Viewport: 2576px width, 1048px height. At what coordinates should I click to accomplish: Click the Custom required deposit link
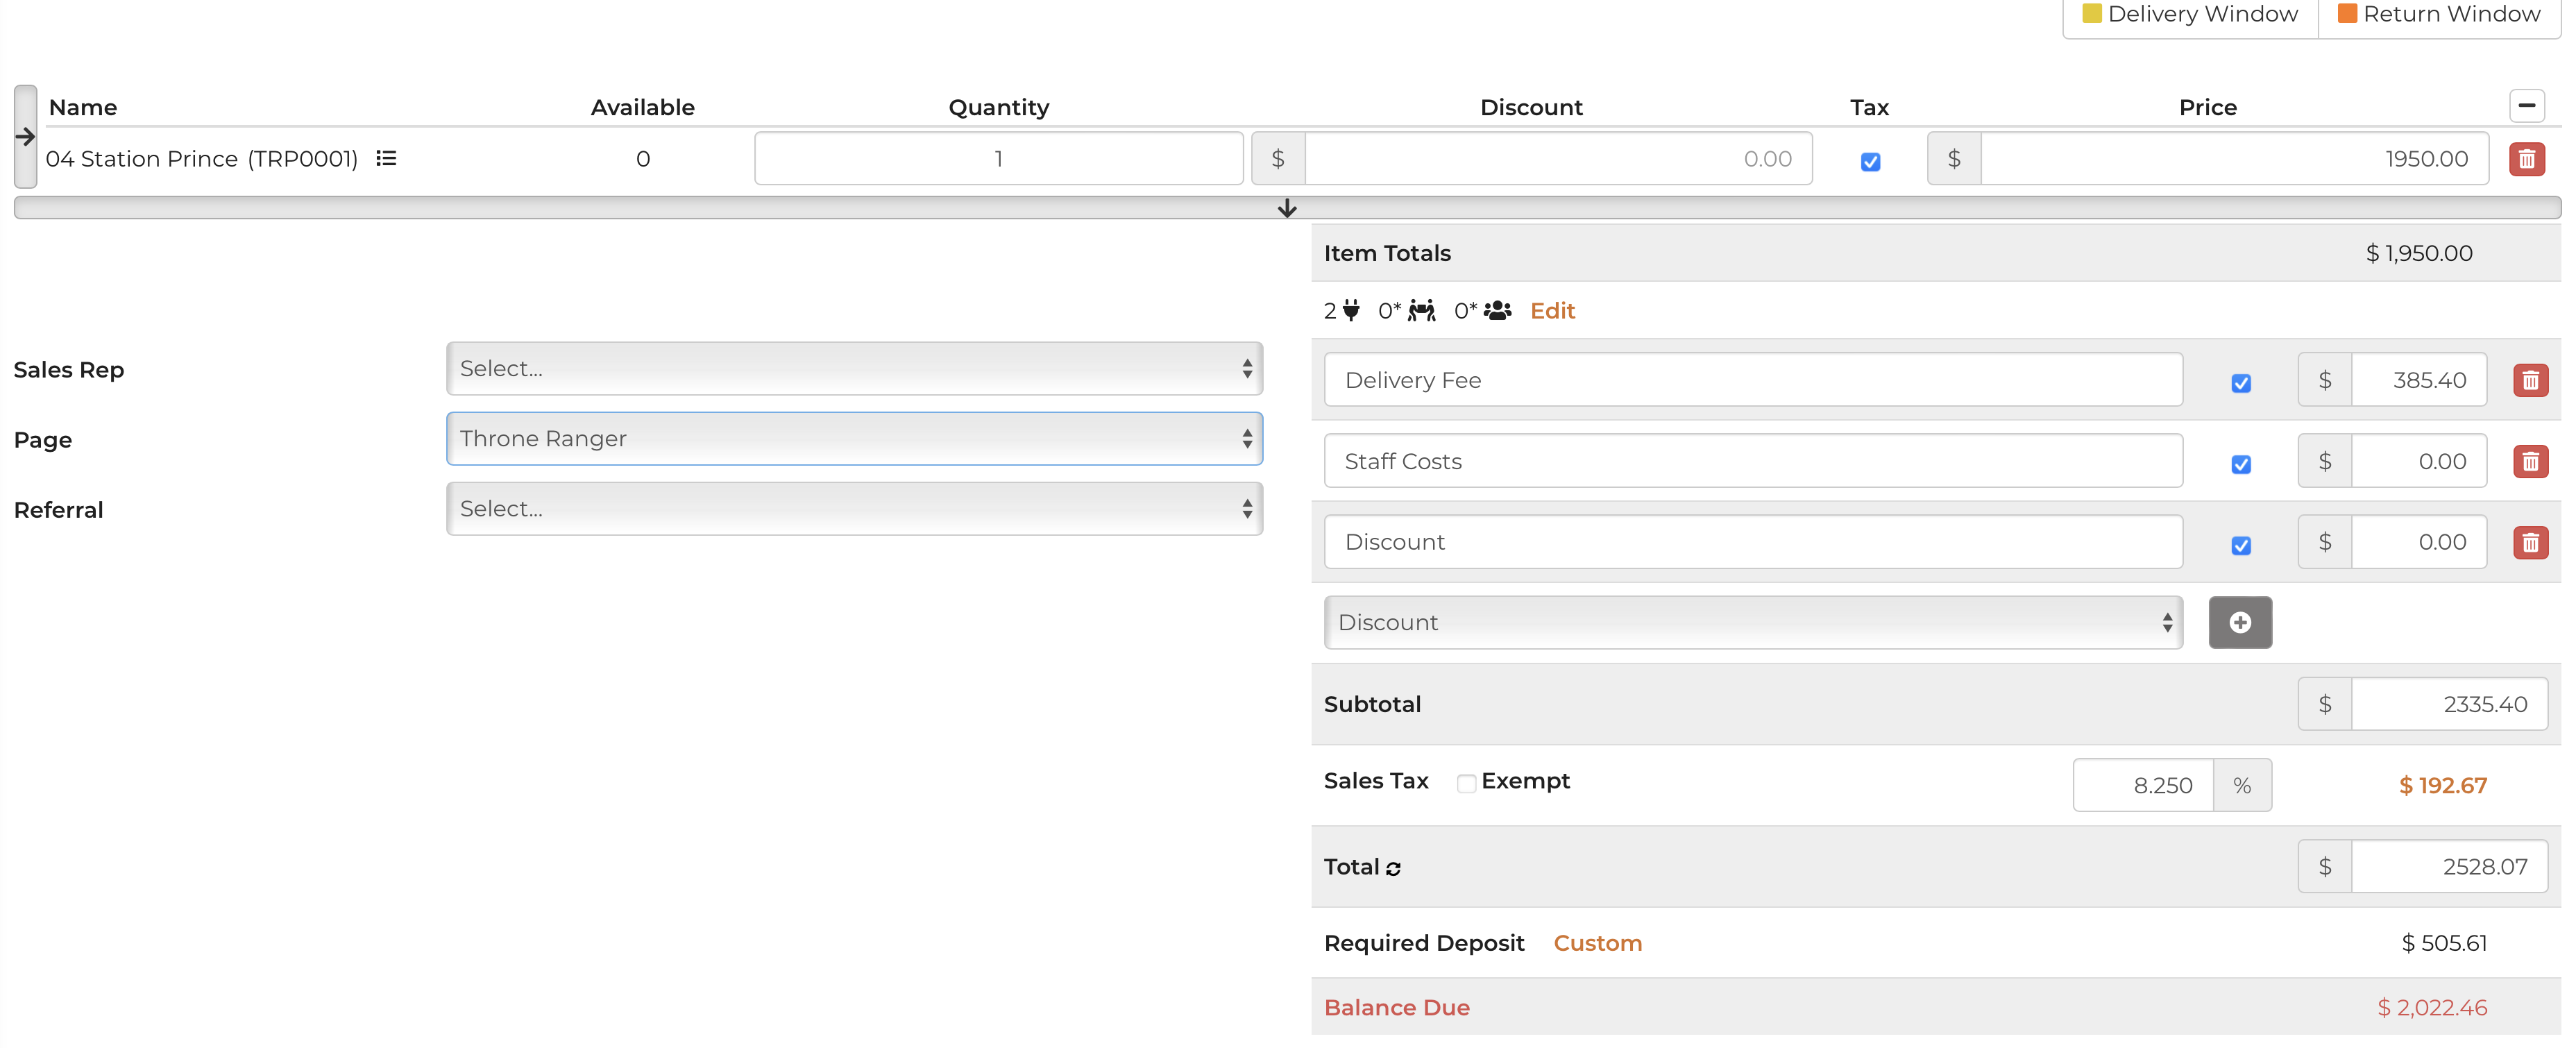click(1597, 943)
